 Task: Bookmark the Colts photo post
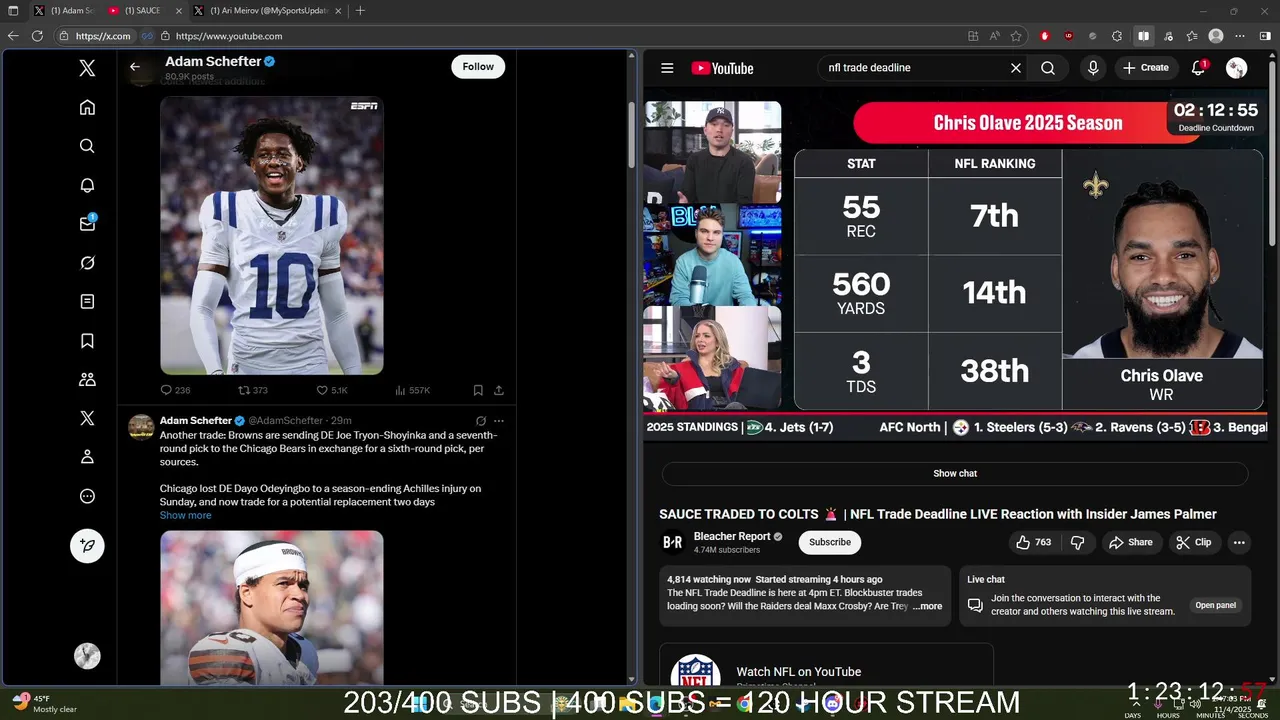tap(478, 390)
